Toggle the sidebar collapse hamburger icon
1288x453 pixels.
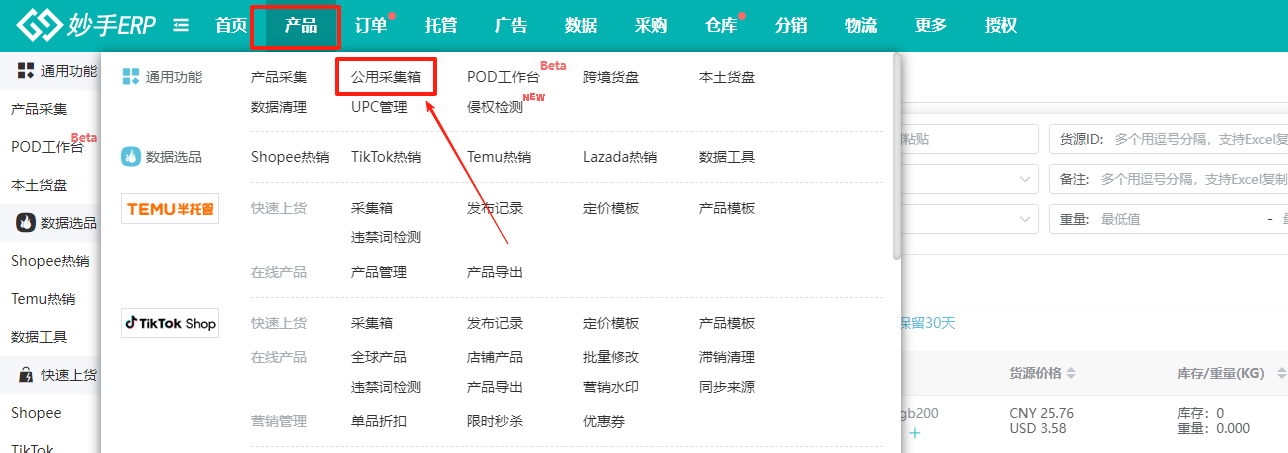181,26
